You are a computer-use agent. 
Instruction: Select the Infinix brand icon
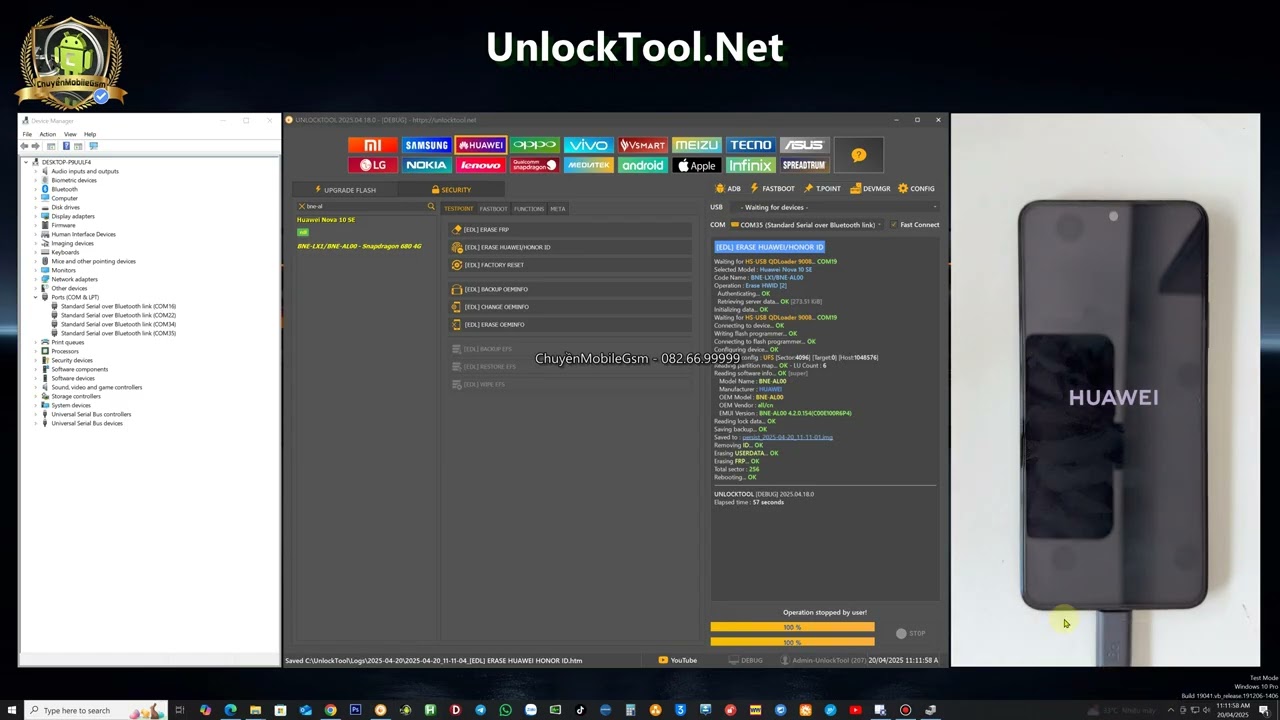point(750,165)
